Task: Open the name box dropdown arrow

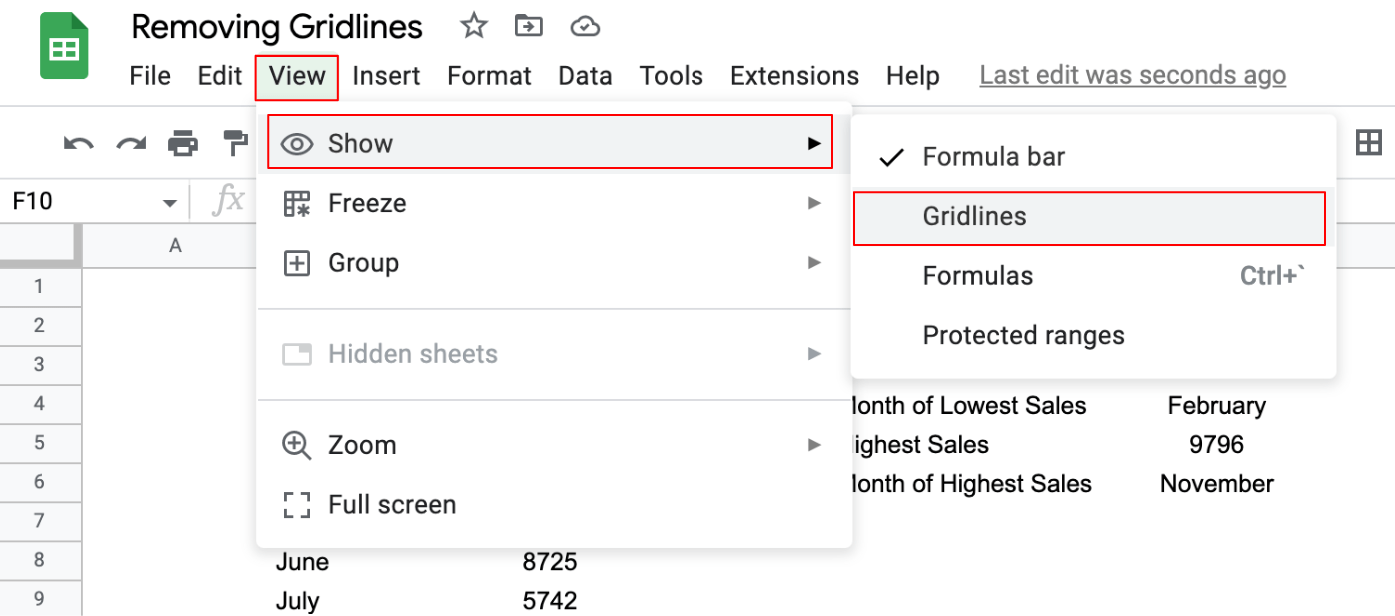Action: pyautogui.click(x=169, y=203)
